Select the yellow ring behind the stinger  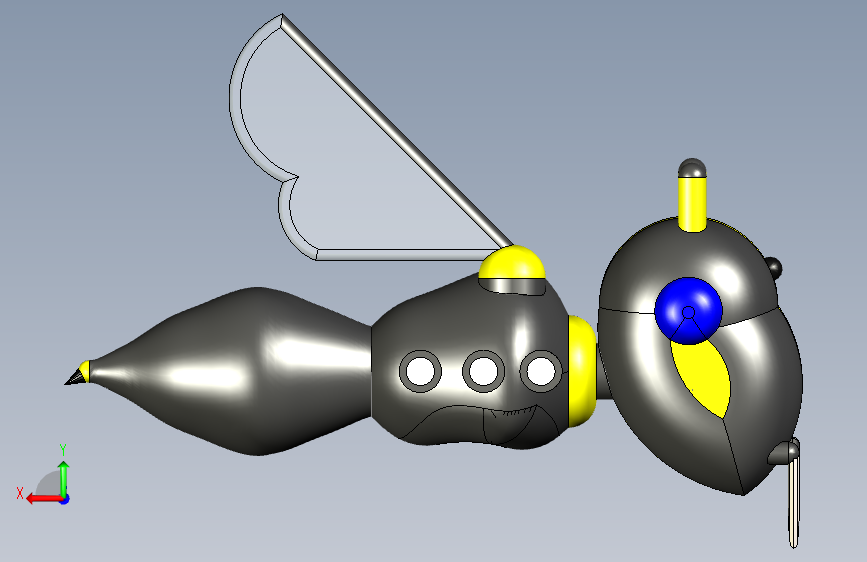[x=86, y=372]
